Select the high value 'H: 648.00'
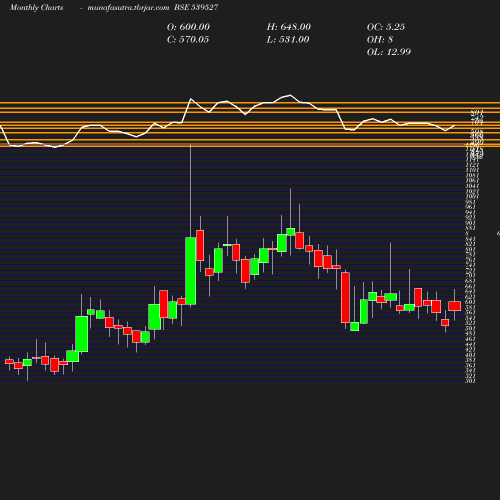The image size is (500, 500). pos(289,27)
